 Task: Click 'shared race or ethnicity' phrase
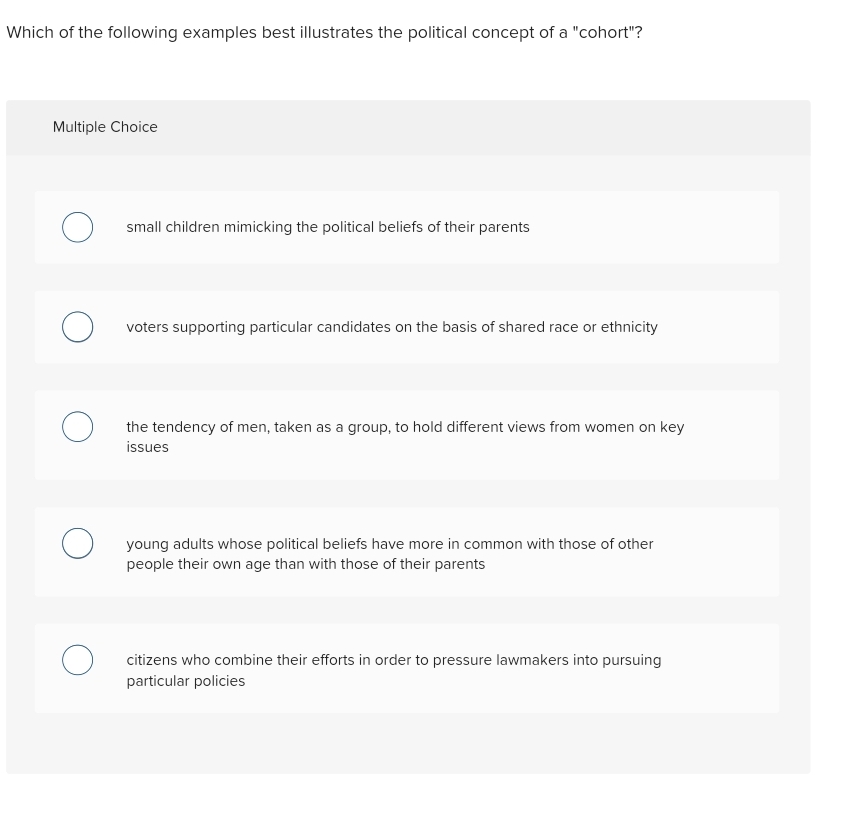tap(578, 327)
